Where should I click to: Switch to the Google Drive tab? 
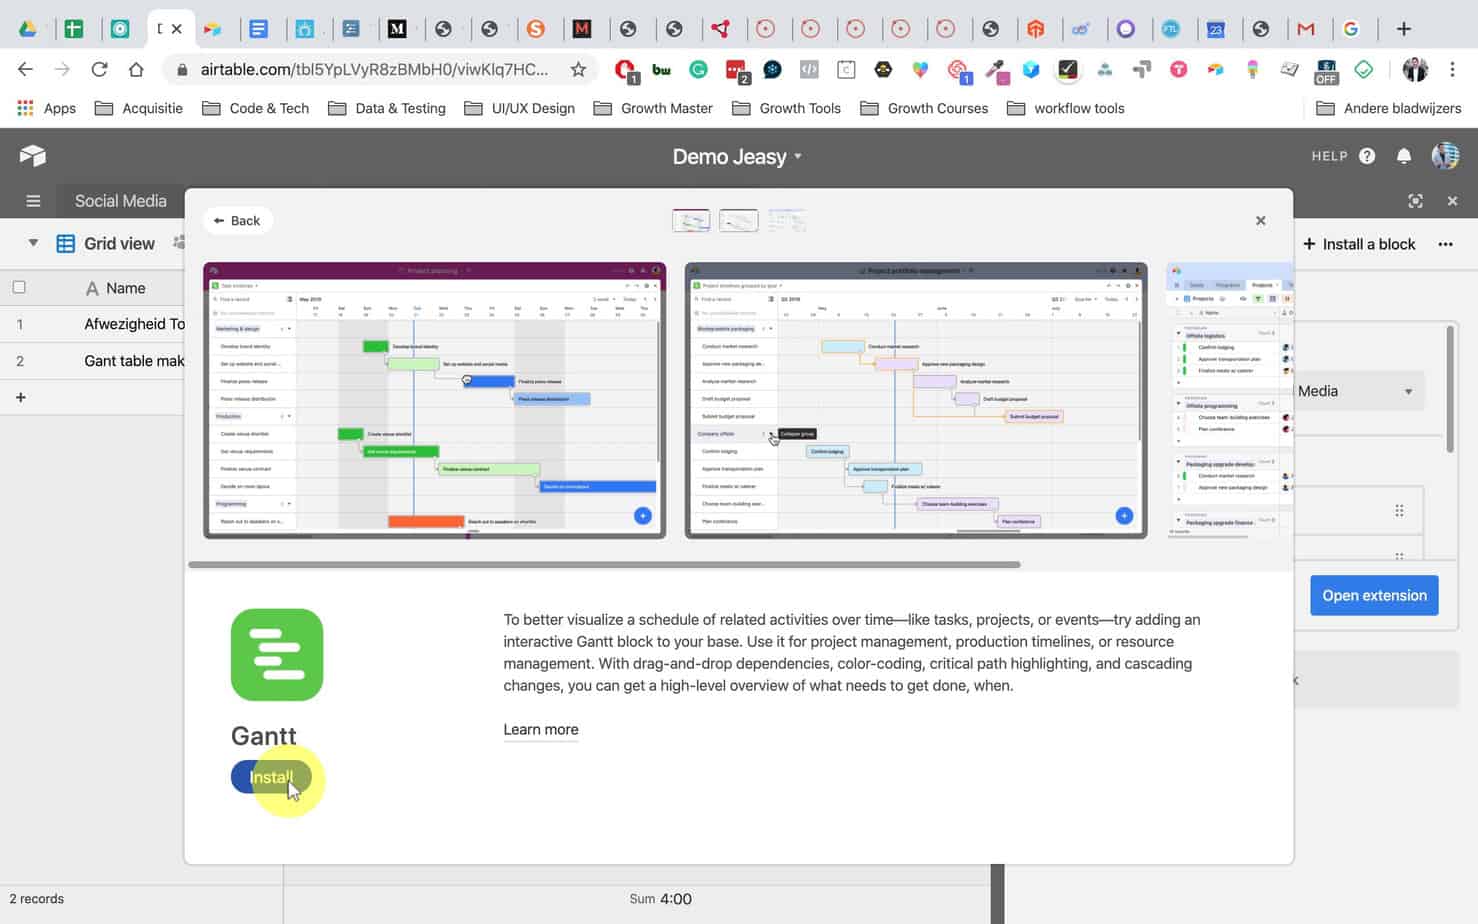pyautogui.click(x=28, y=29)
